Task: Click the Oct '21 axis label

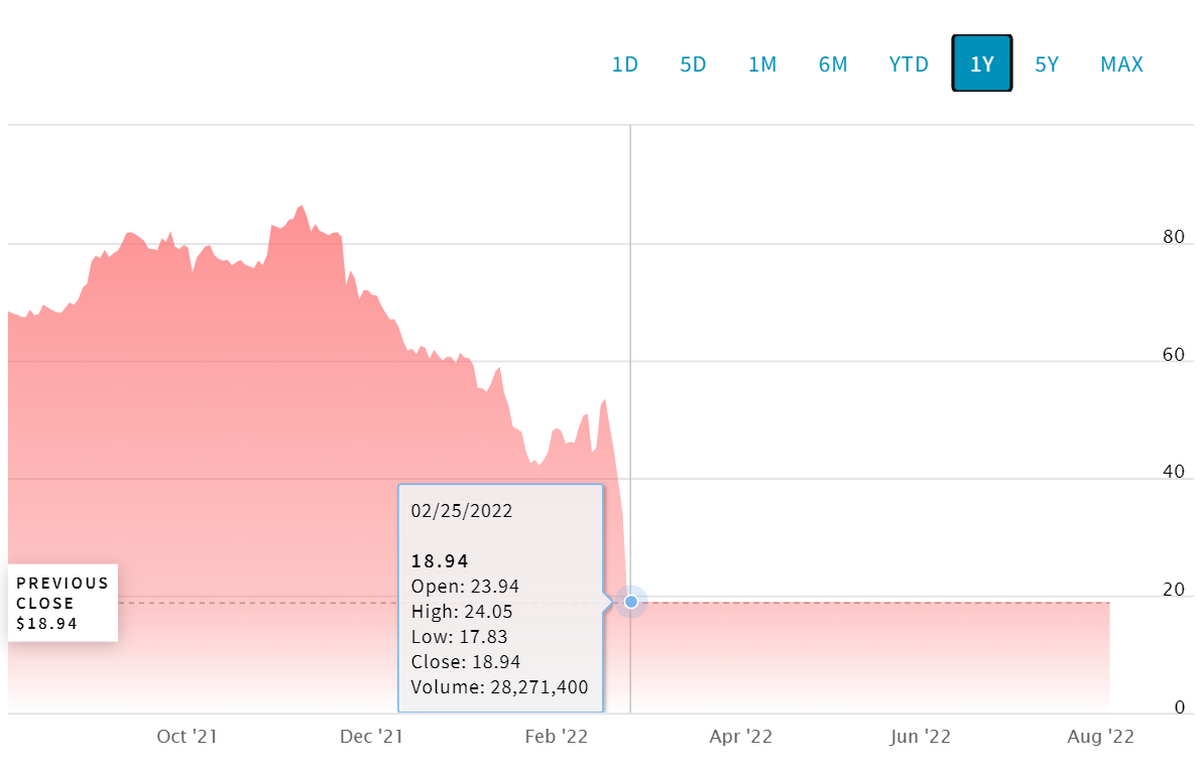Action: (x=187, y=737)
